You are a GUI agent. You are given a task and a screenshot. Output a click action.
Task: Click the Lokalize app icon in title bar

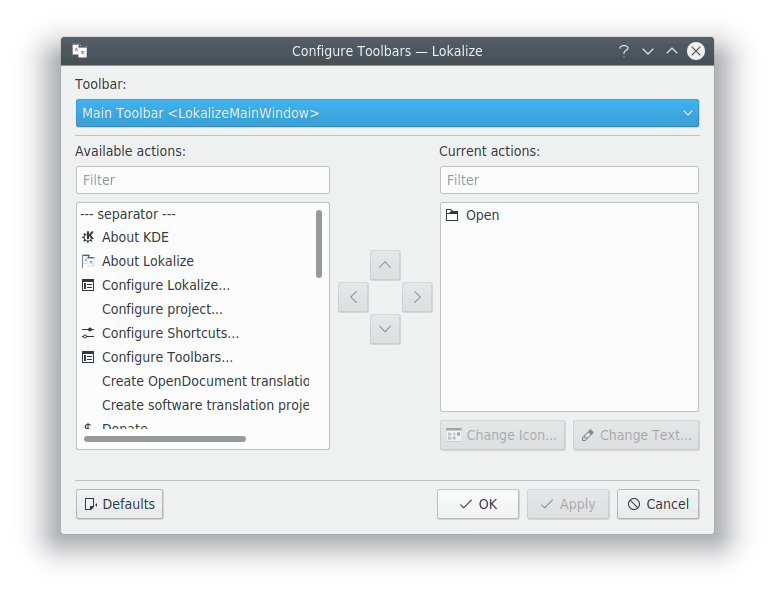coord(80,51)
